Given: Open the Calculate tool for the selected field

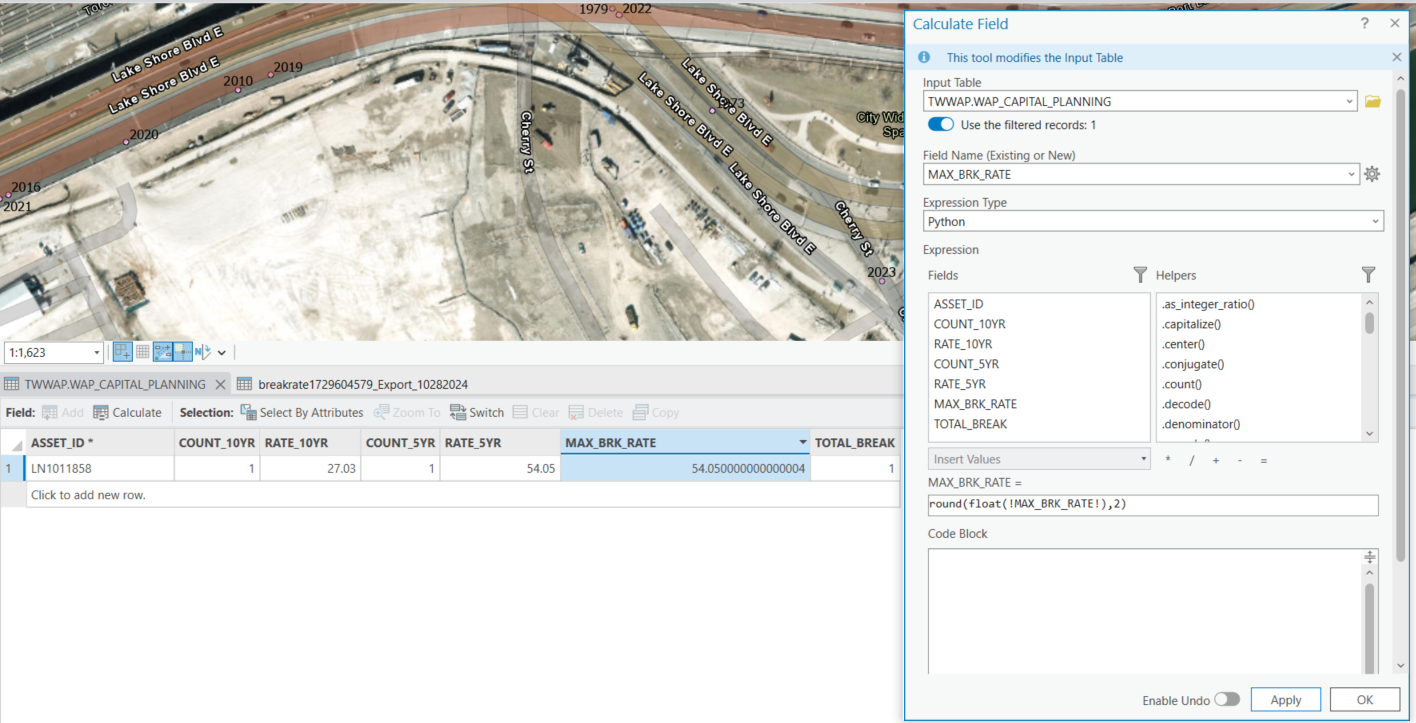Looking at the screenshot, I should (129, 412).
